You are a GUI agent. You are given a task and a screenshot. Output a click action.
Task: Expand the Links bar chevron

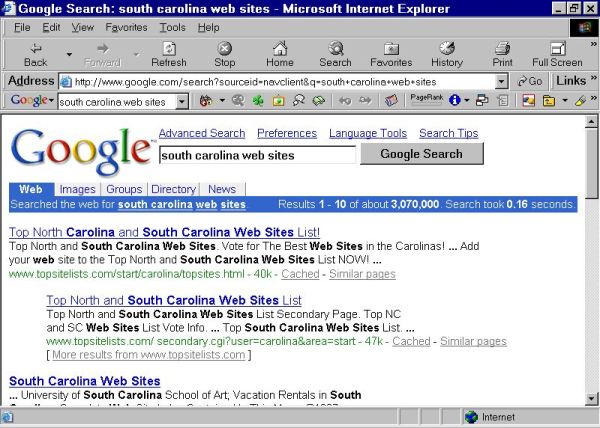tap(593, 78)
